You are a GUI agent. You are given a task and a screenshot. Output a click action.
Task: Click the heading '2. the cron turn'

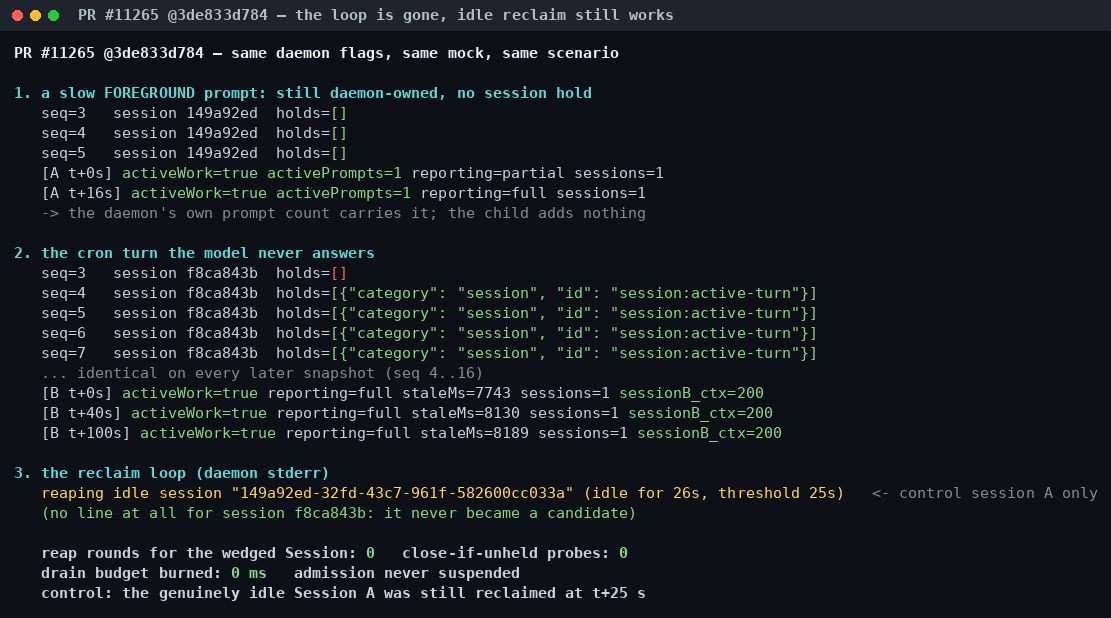194,253
